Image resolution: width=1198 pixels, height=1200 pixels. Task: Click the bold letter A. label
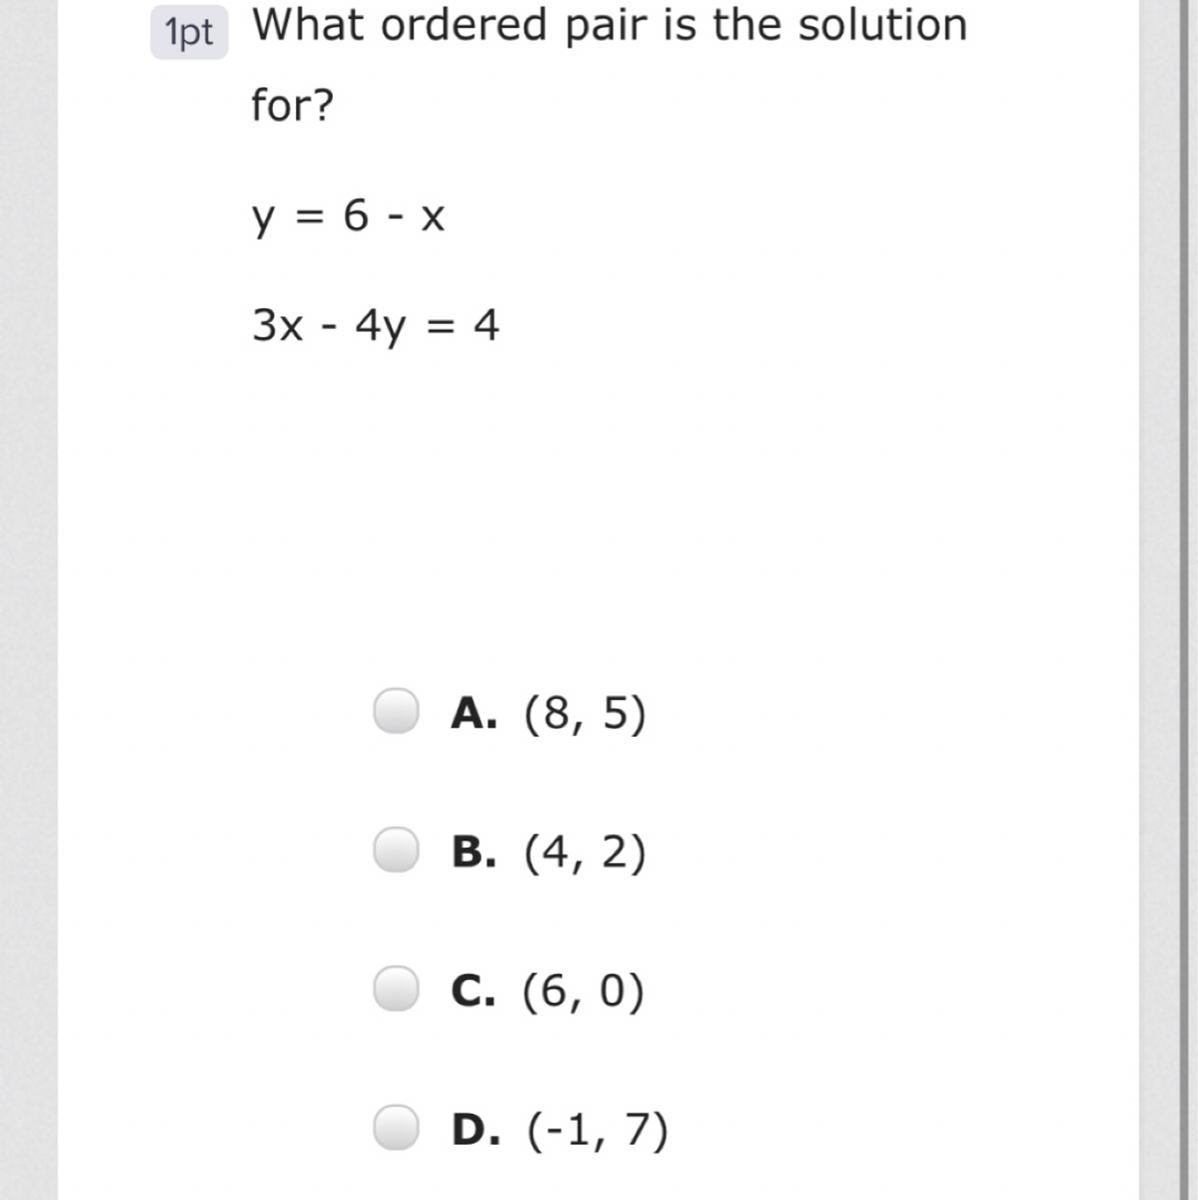[x=474, y=713]
